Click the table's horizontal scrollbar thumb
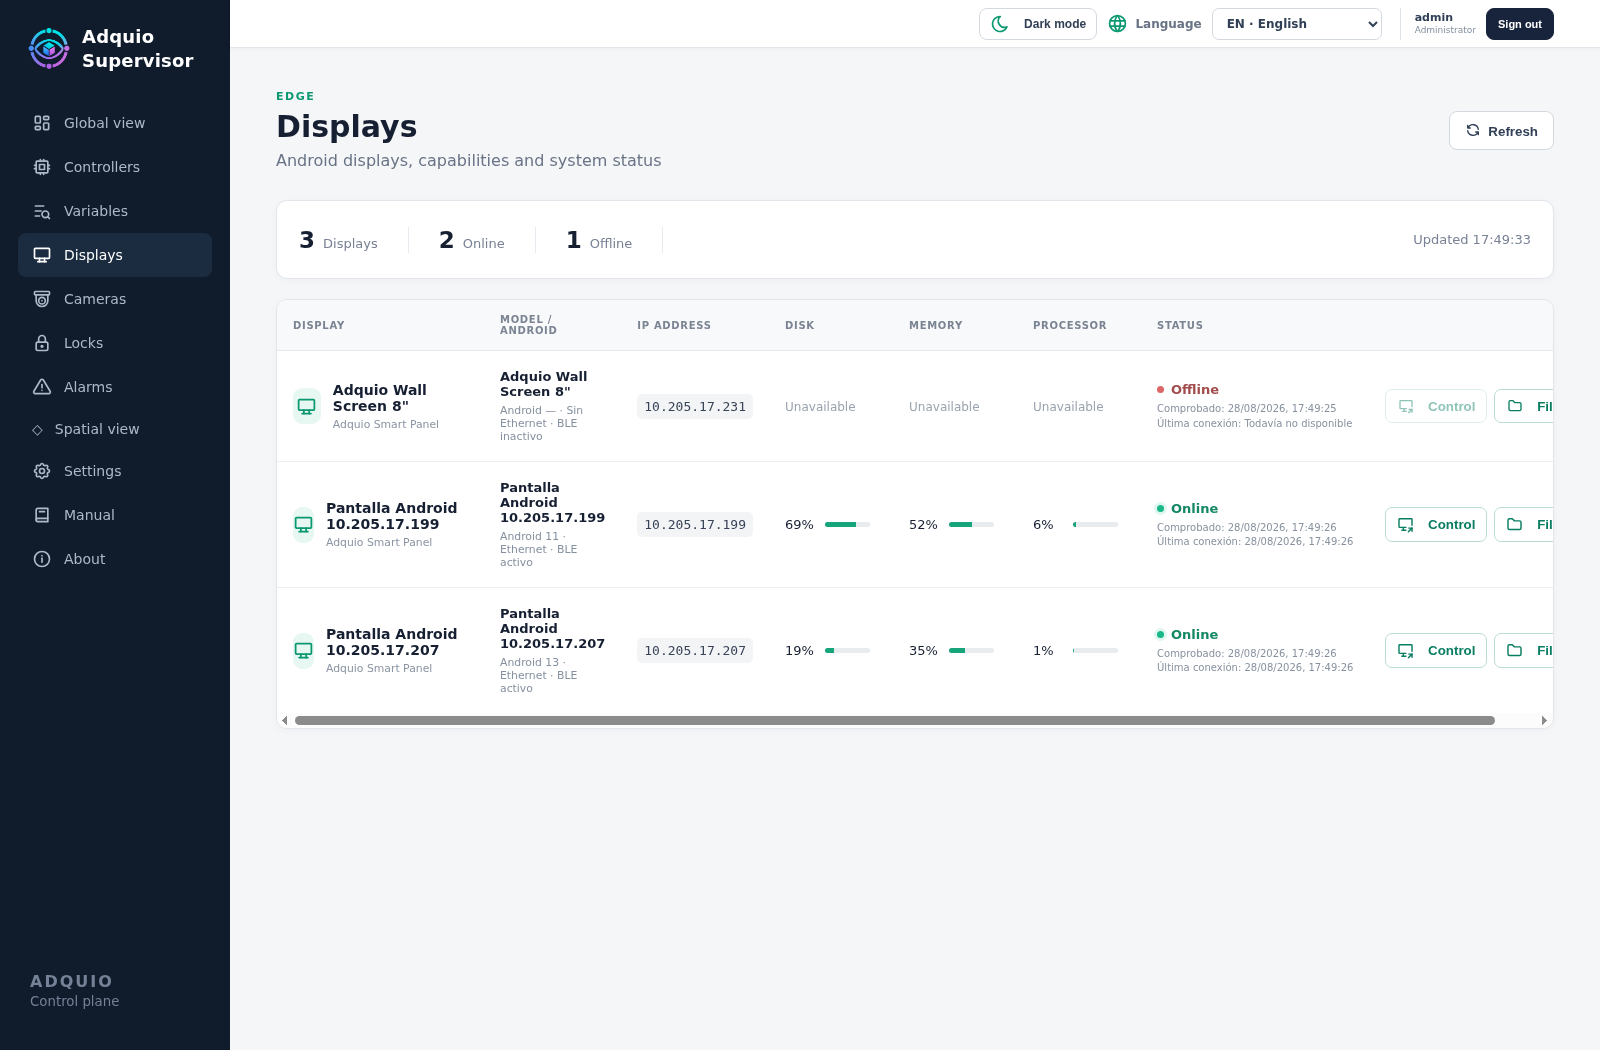The image size is (1600, 1050). (895, 720)
